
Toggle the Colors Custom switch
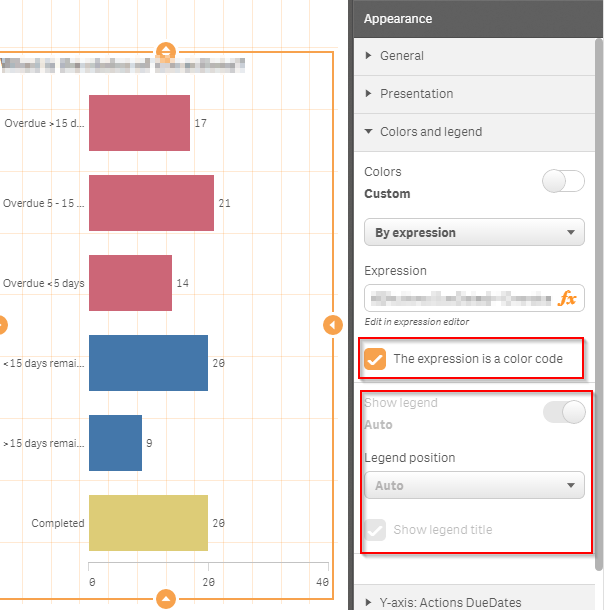[x=562, y=181]
